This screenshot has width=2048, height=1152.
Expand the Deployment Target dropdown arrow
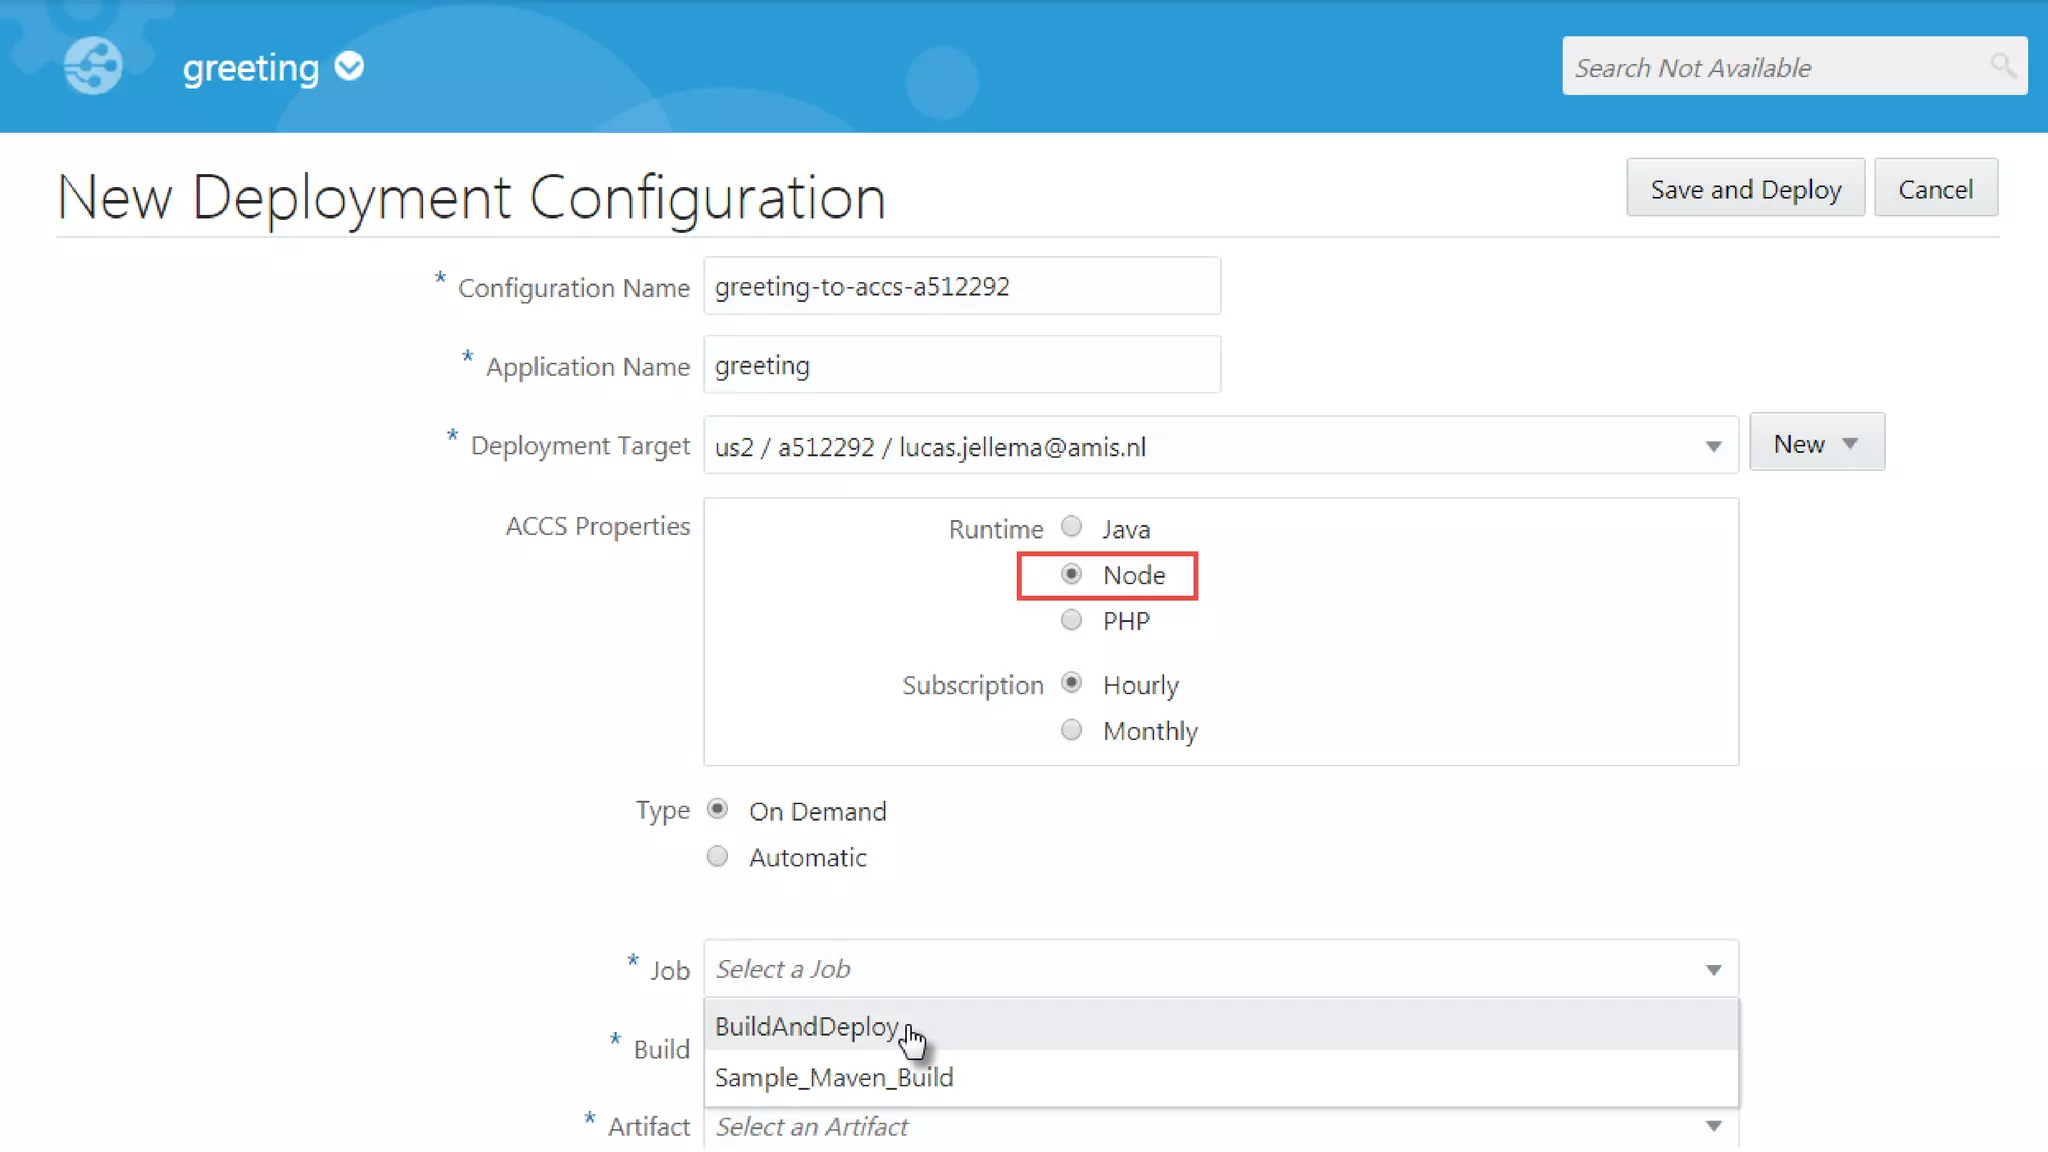click(1713, 446)
